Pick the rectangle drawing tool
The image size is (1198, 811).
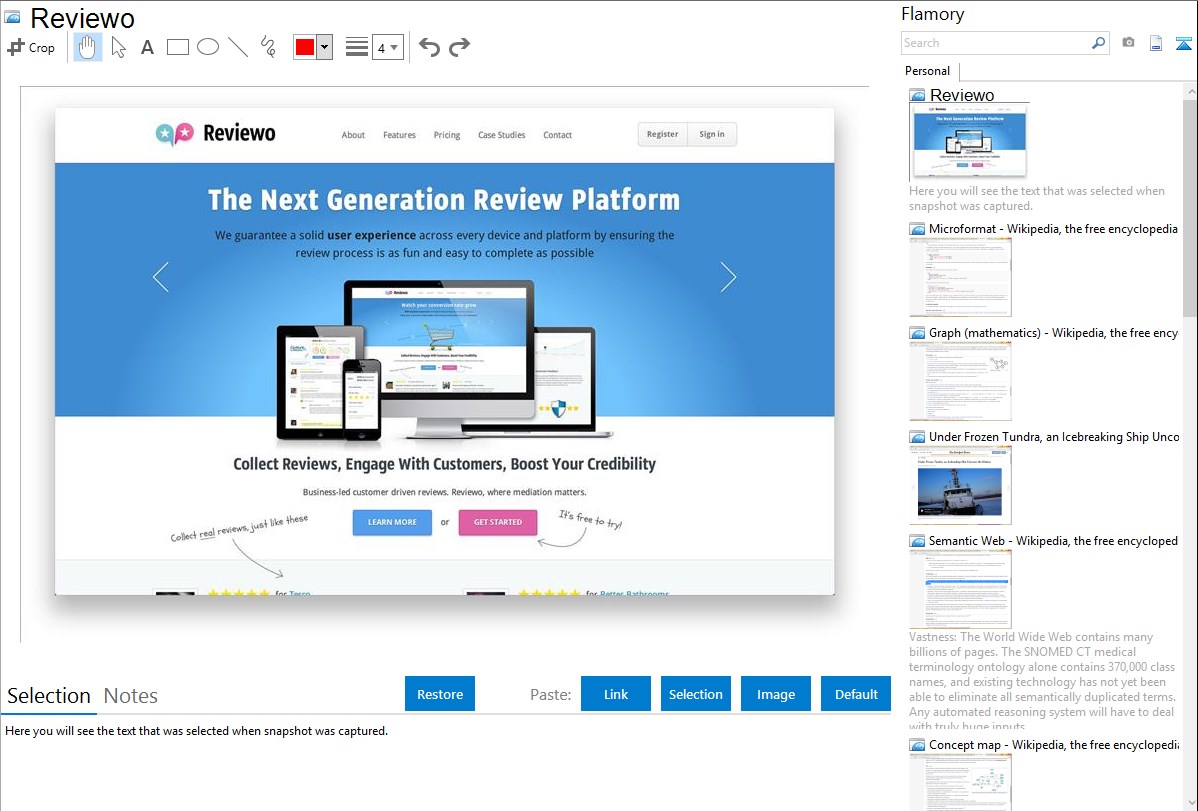coord(177,47)
